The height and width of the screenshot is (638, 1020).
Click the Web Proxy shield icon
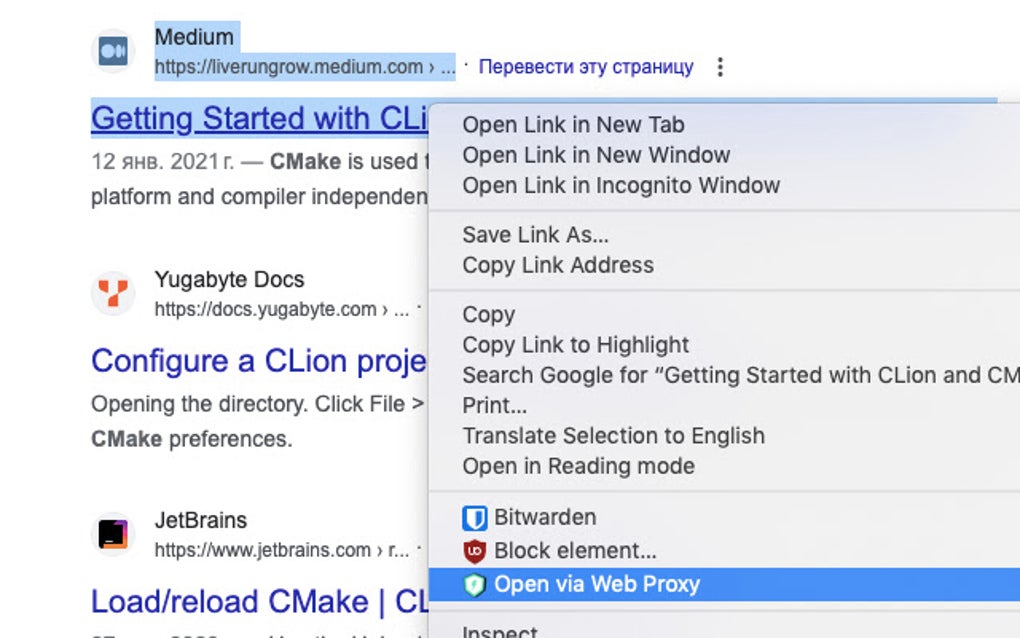click(475, 585)
